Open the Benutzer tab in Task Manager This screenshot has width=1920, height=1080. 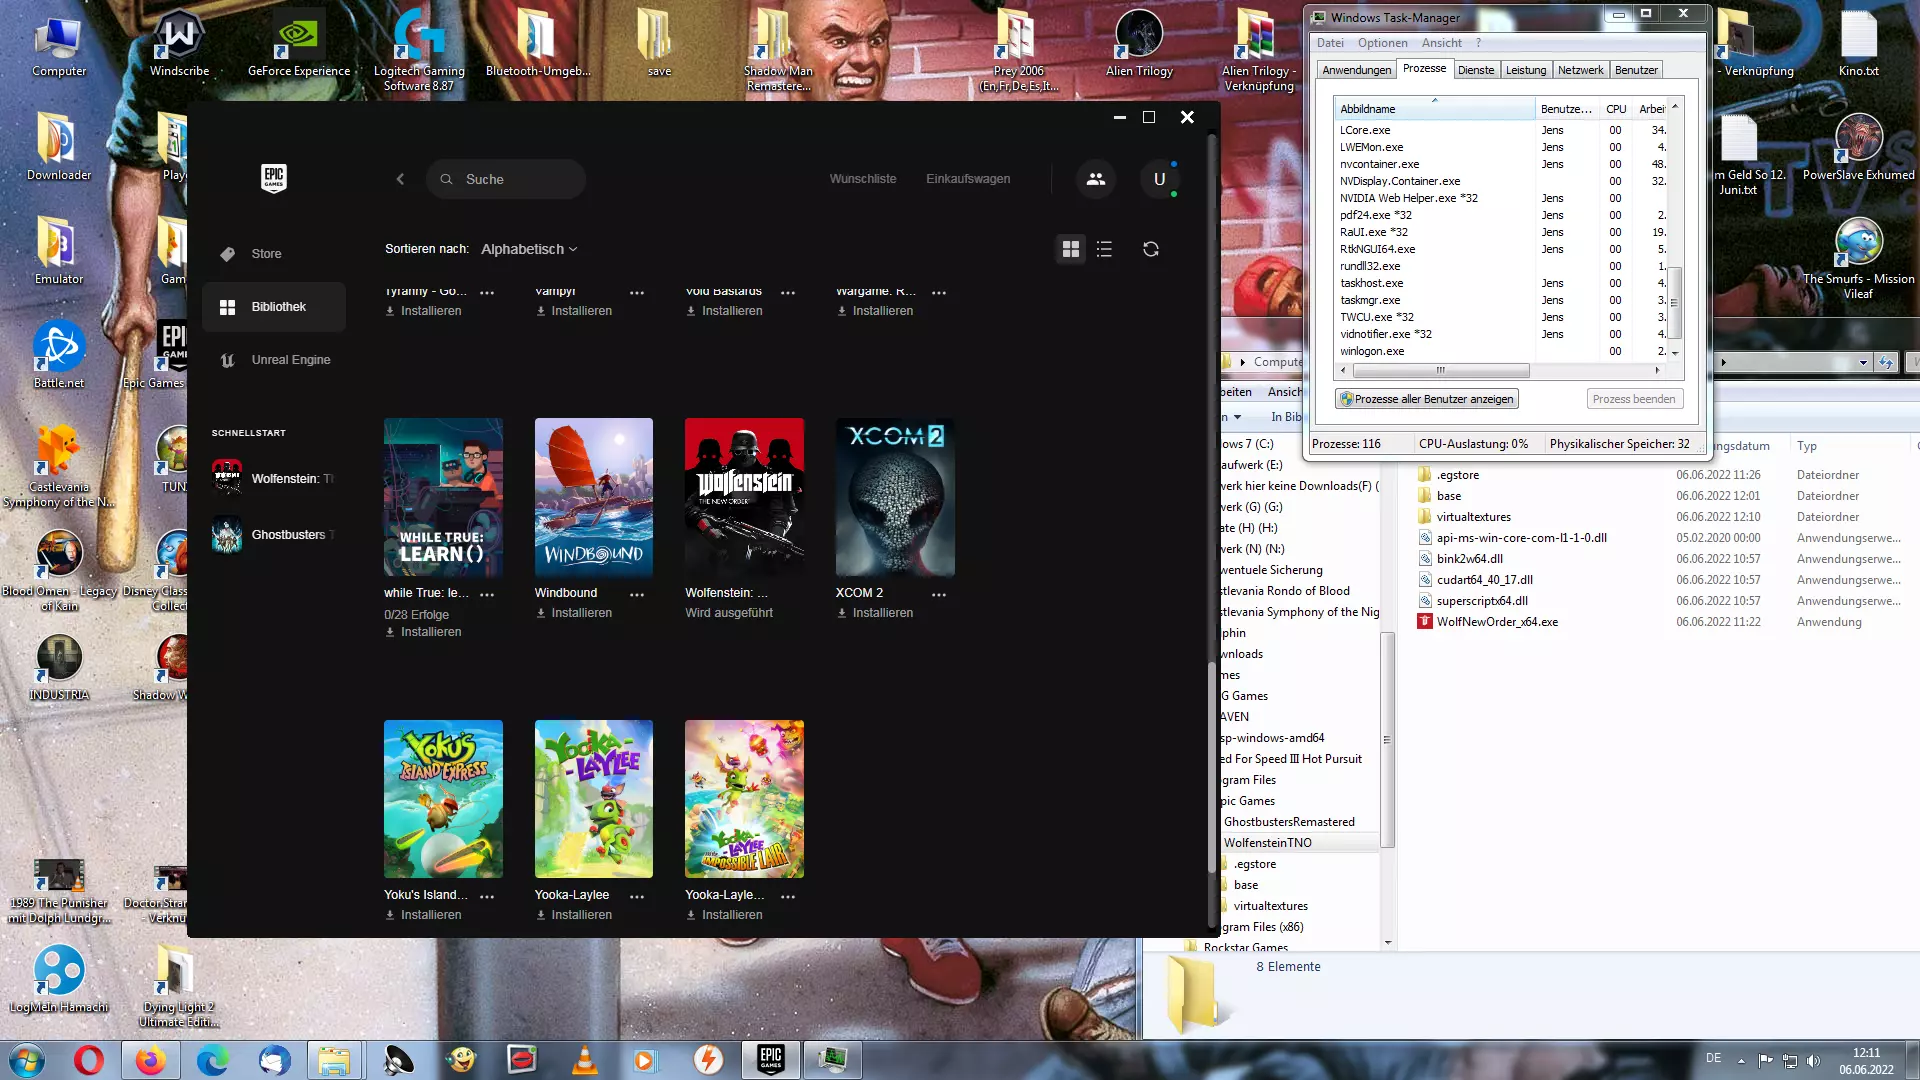tap(1636, 70)
